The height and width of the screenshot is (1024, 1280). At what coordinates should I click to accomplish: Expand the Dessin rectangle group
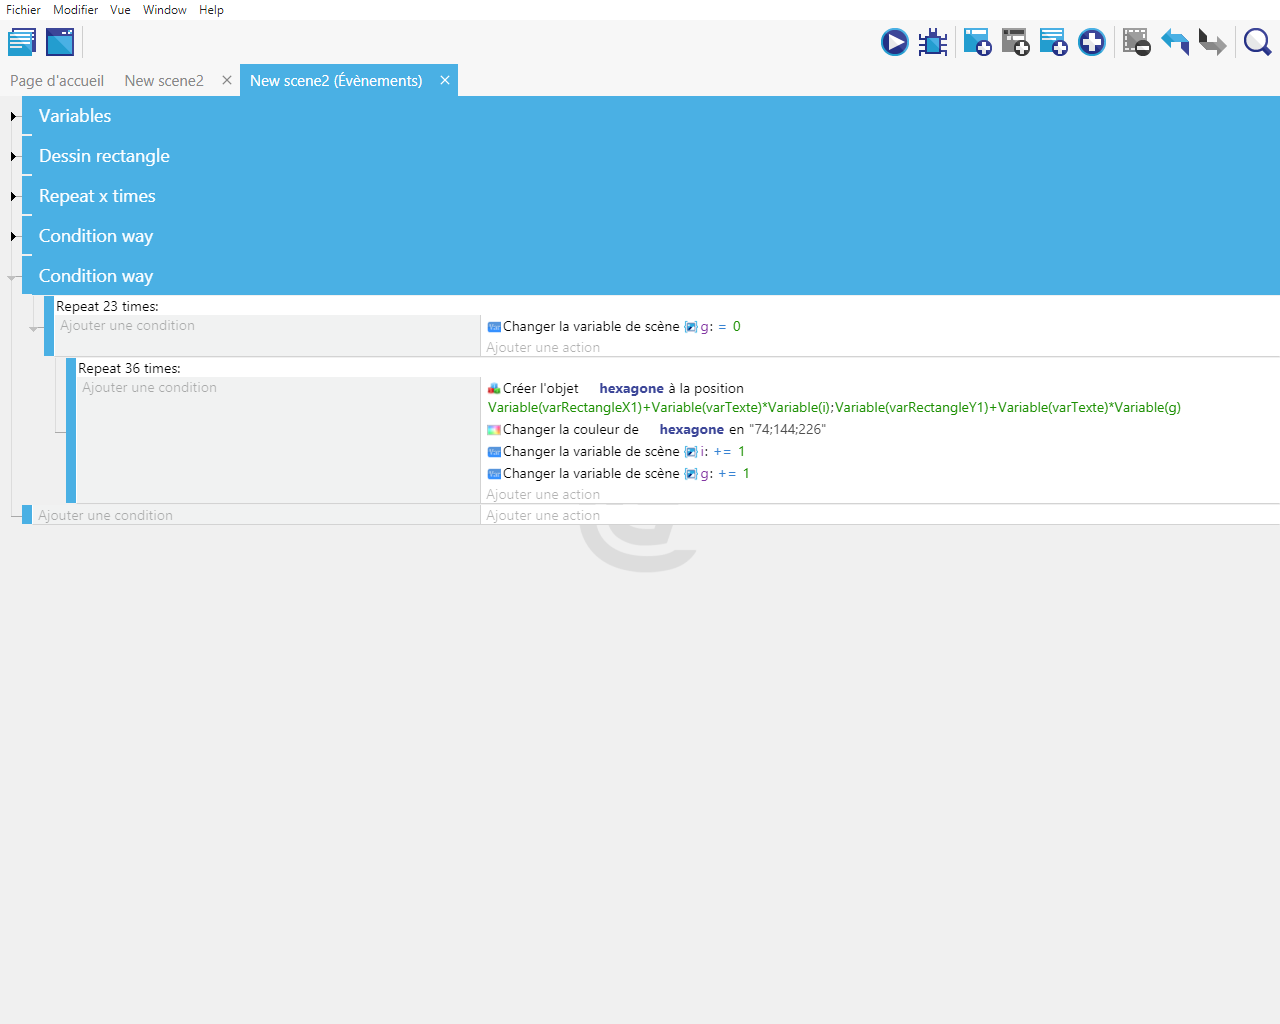pyautogui.click(x=14, y=156)
